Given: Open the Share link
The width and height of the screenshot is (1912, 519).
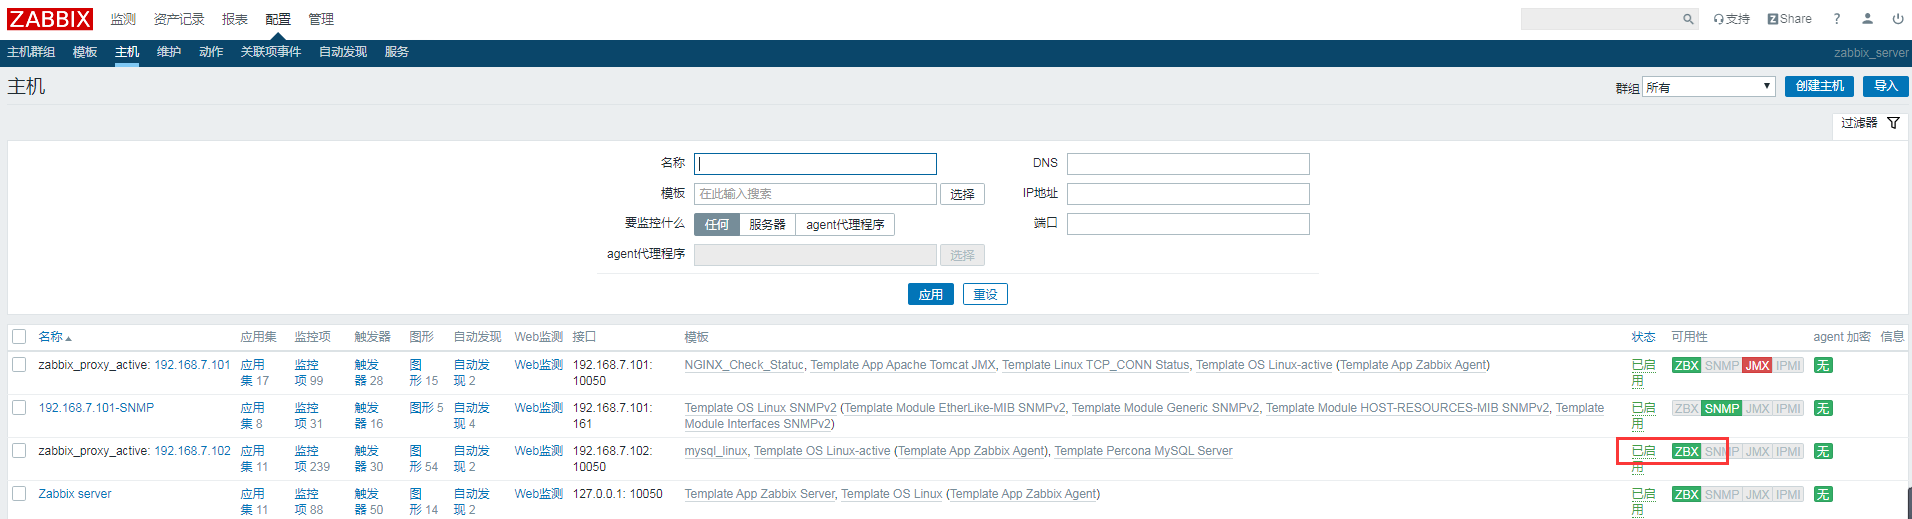Looking at the screenshot, I should 1789,19.
